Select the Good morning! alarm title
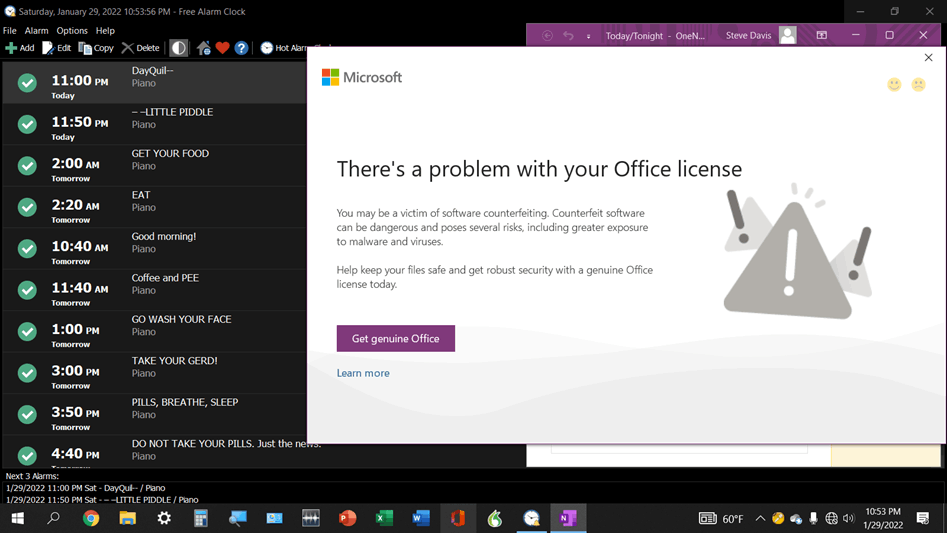The height and width of the screenshot is (533, 947). [x=164, y=236]
